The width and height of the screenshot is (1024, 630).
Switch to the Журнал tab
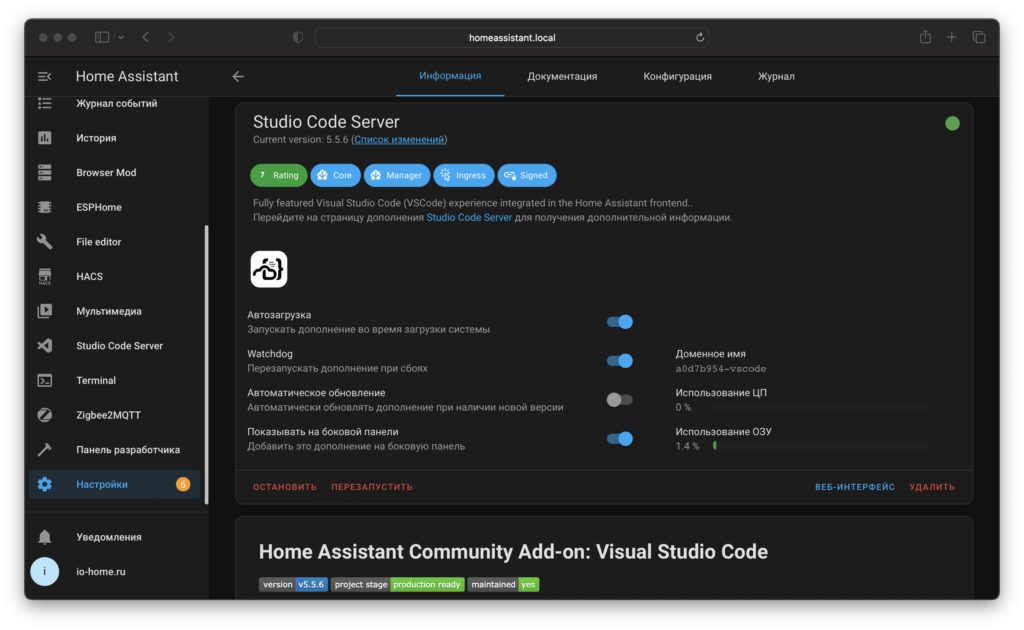coord(776,76)
